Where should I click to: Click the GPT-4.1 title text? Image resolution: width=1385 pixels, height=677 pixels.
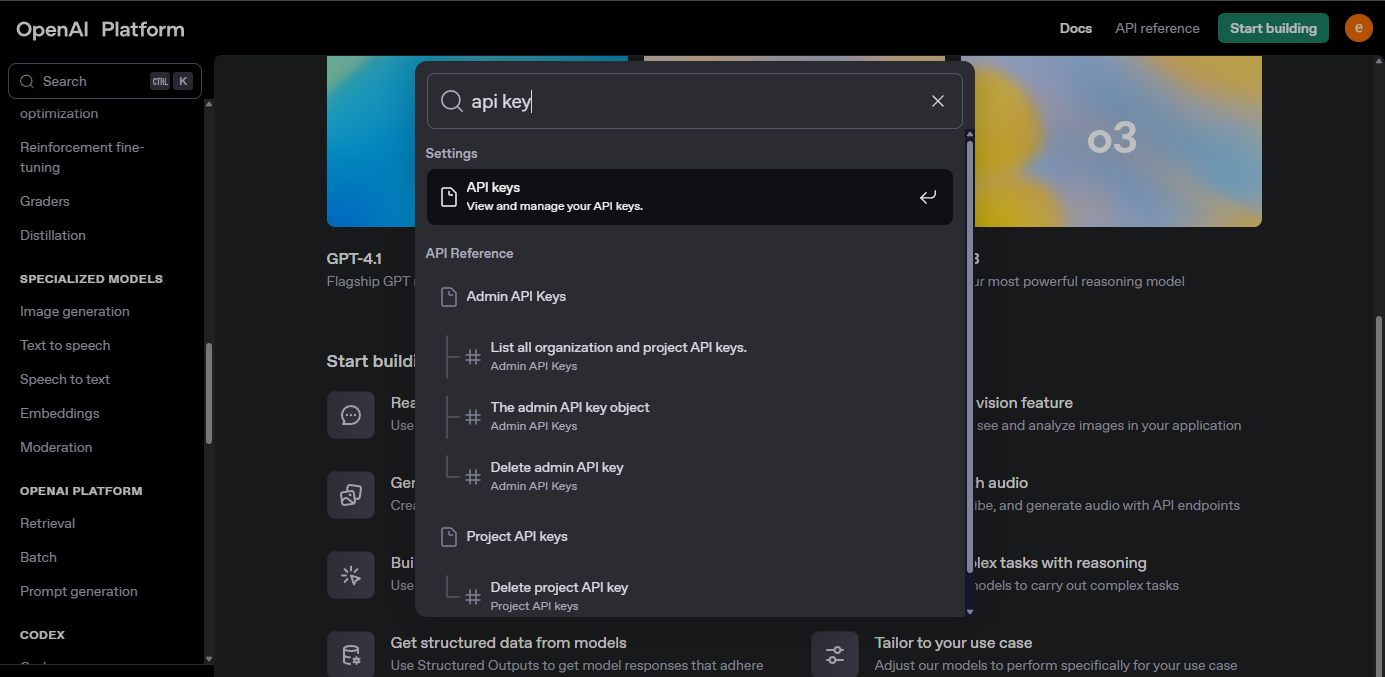click(x=354, y=258)
